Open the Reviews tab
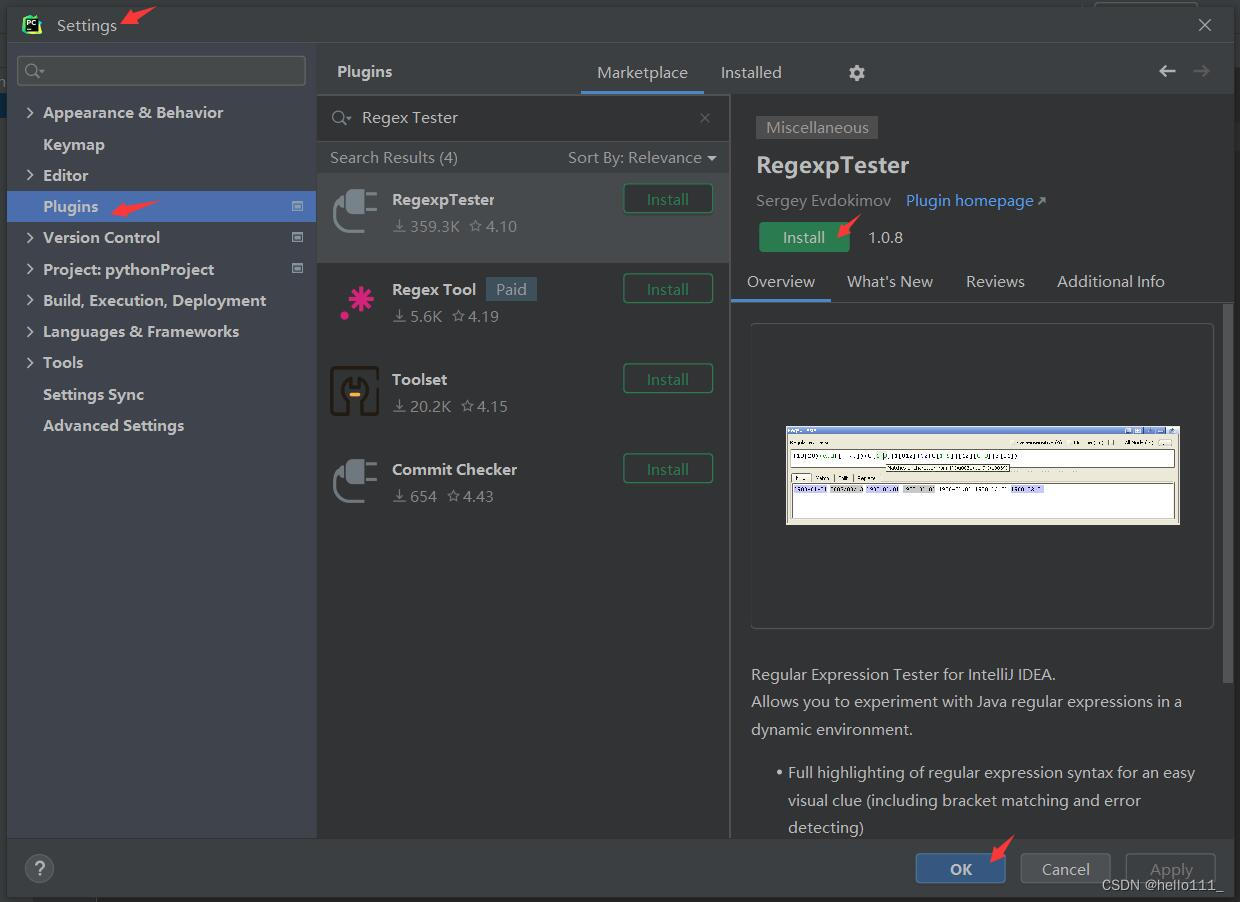 tap(995, 282)
